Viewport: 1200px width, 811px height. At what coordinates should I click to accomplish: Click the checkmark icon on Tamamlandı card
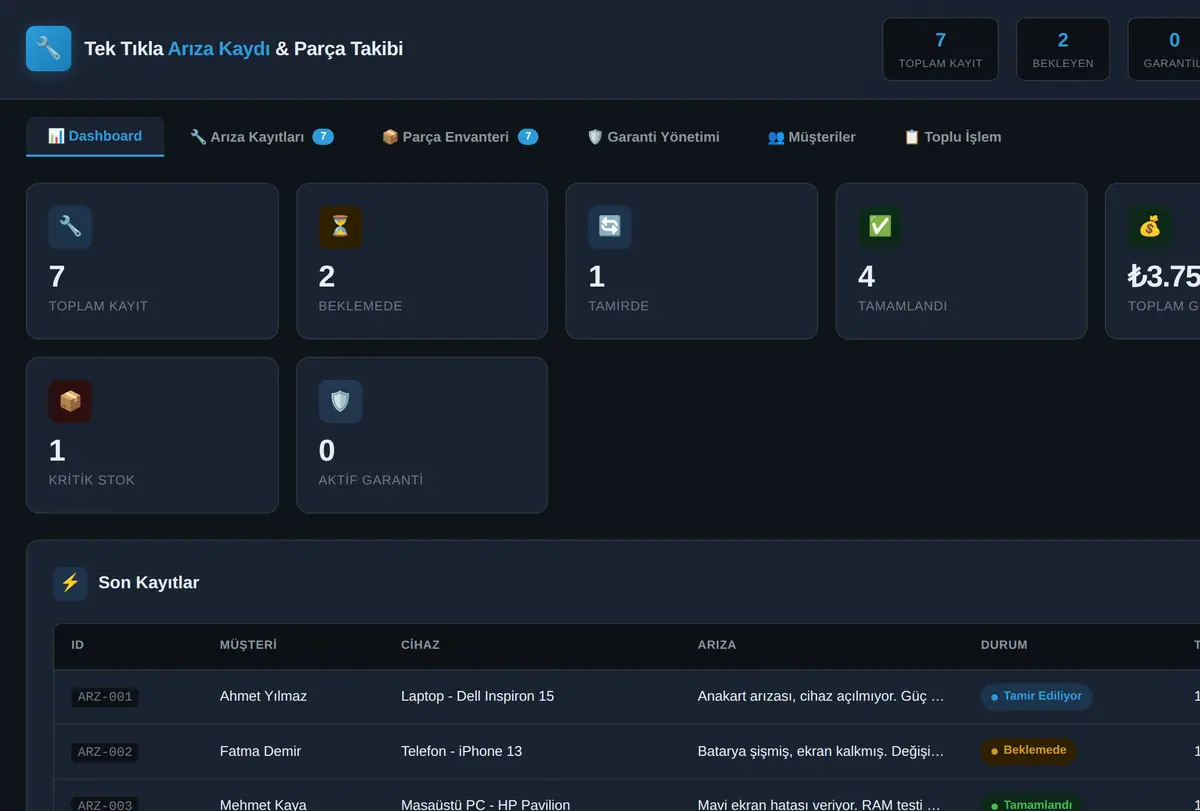[880, 227]
